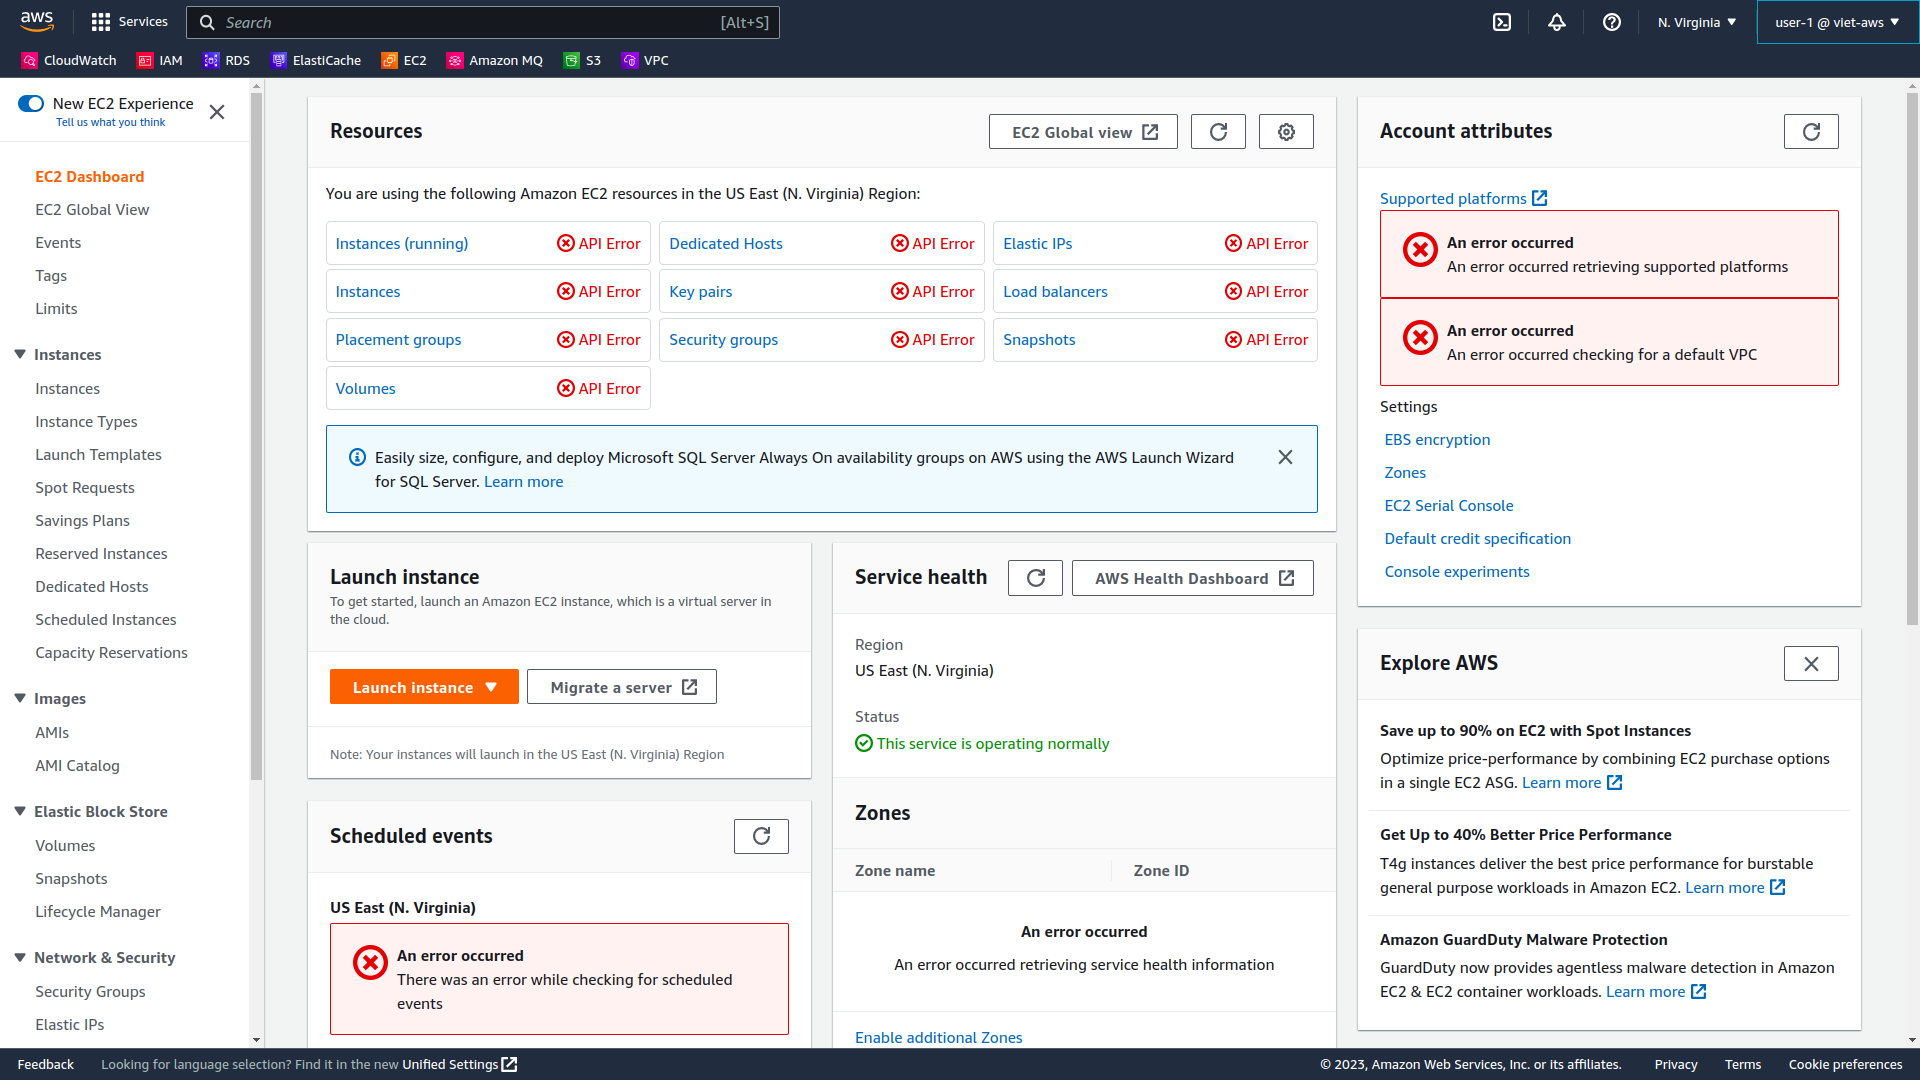
Task: Open the Security groups resource link
Action: (x=723, y=340)
